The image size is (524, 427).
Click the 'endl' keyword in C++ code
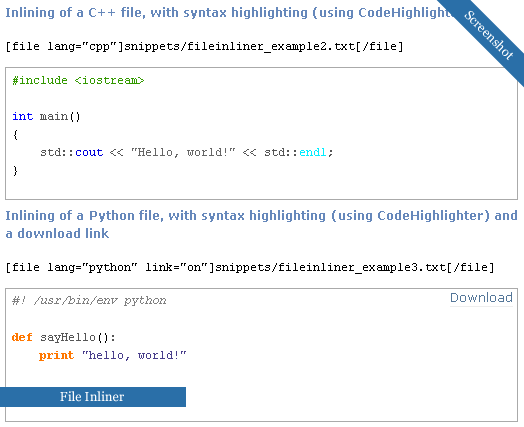pos(312,152)
